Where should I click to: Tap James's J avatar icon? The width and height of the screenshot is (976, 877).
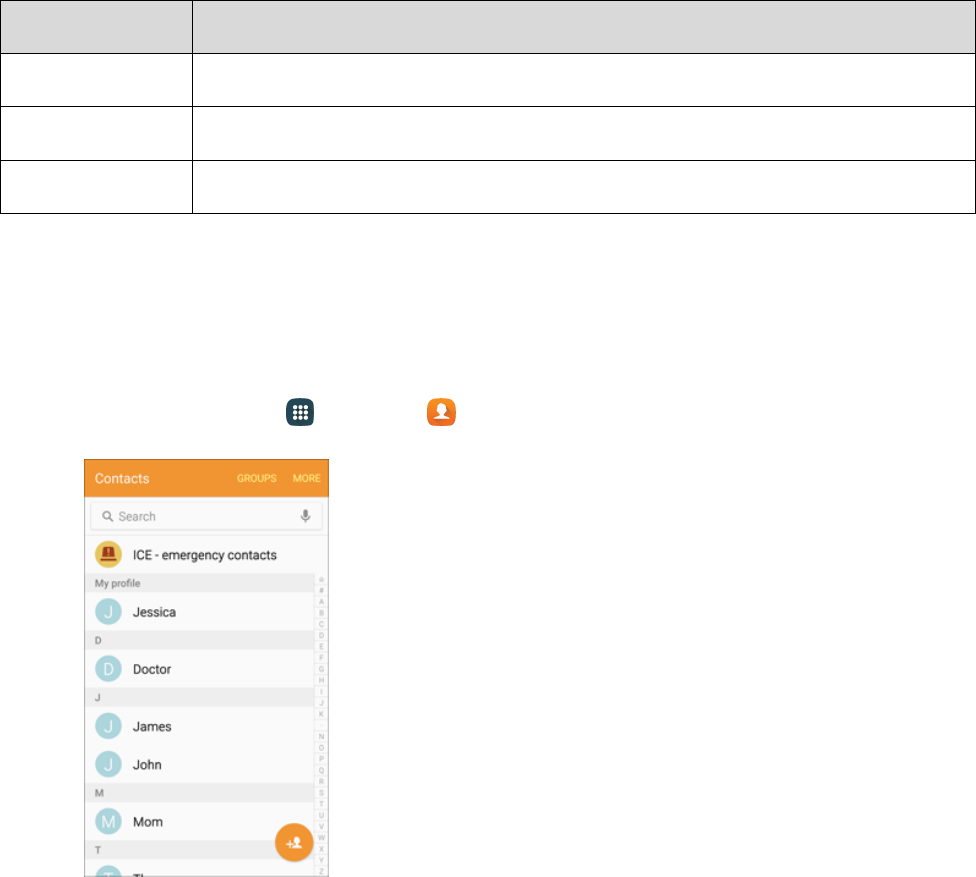tap(108, 726)
